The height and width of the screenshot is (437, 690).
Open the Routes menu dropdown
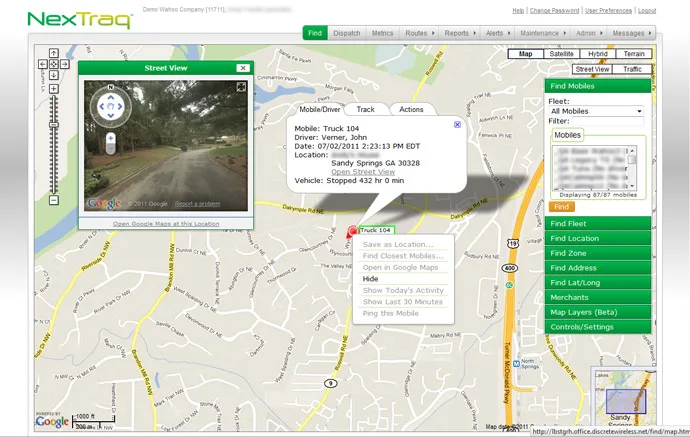coord(419,33)
